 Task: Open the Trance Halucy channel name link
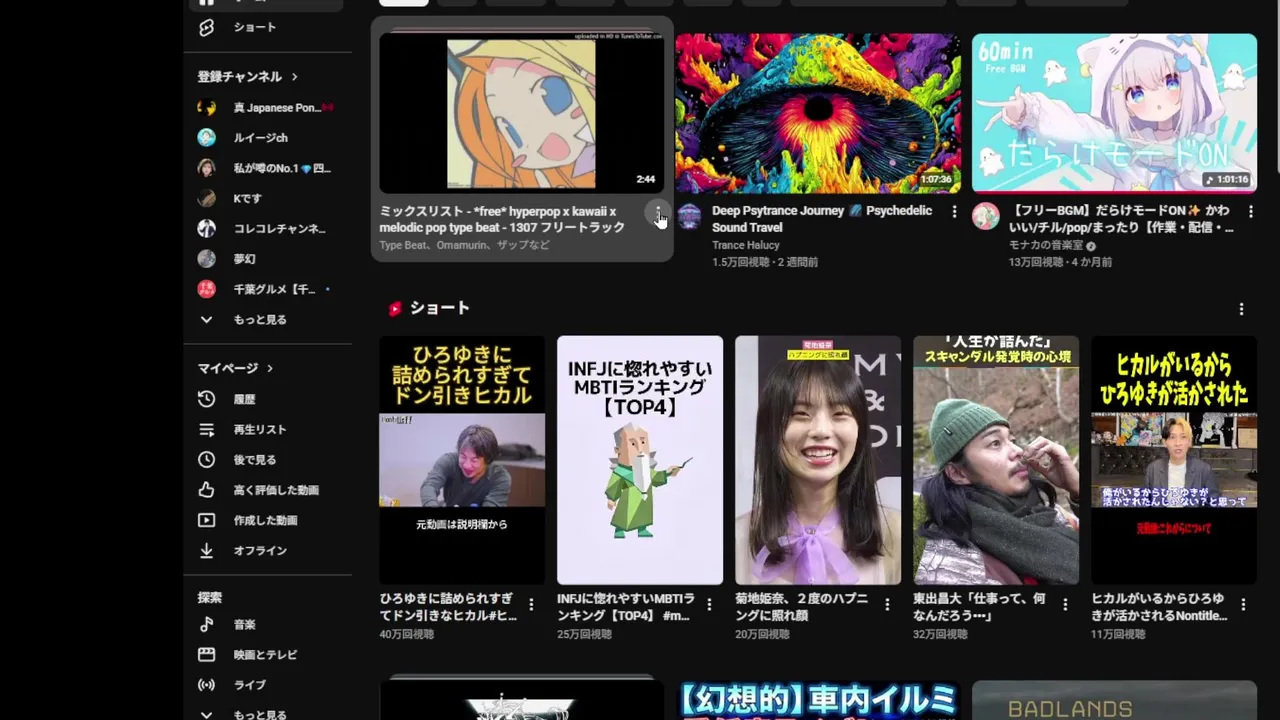(745, 245)
